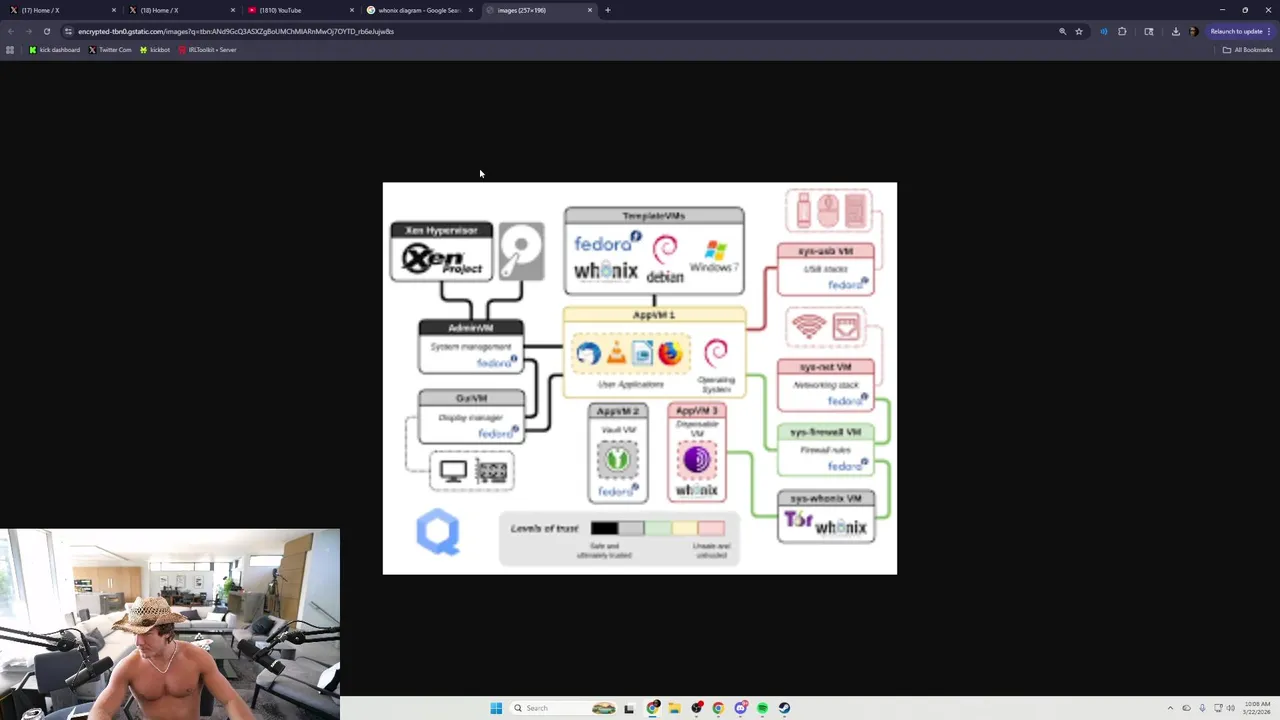
Task: Expand the All Bookmarks folder
Action: [x=1247, y=50]
